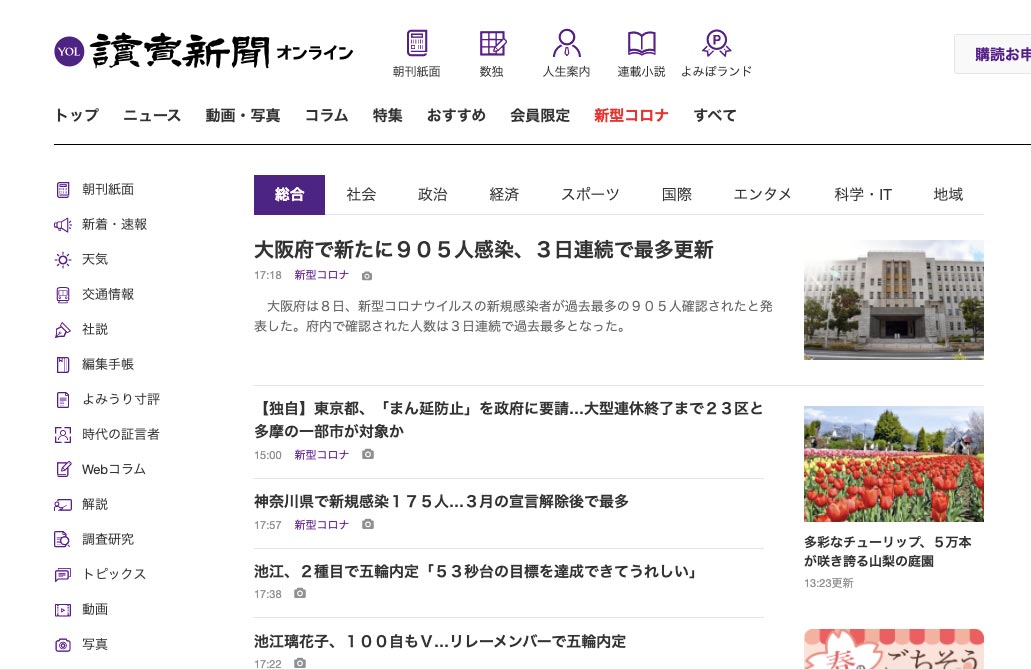The image size is (1031, 670).
Task: Open 新着・速報 sidebar label
Action: tap(114, 225)
